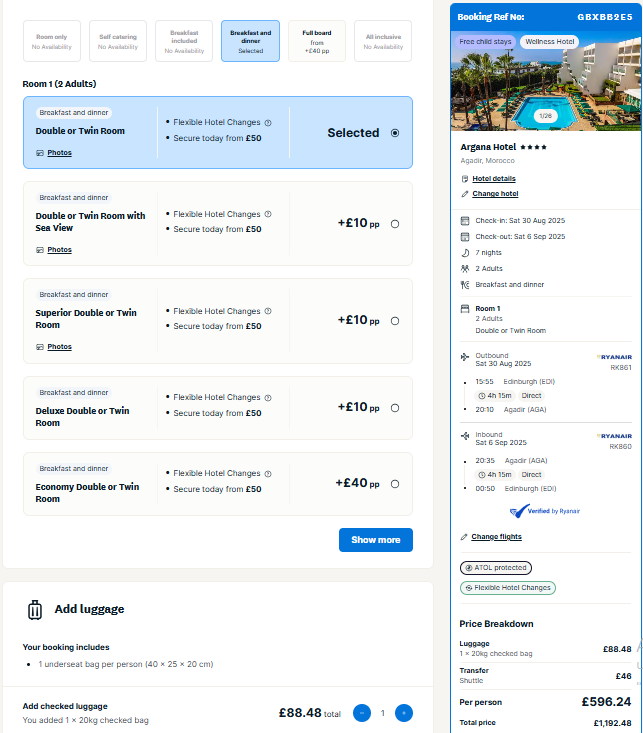643x733 pixels.
Task: Click the Luggage £88.48 breakdown amount
Action: 617,649
